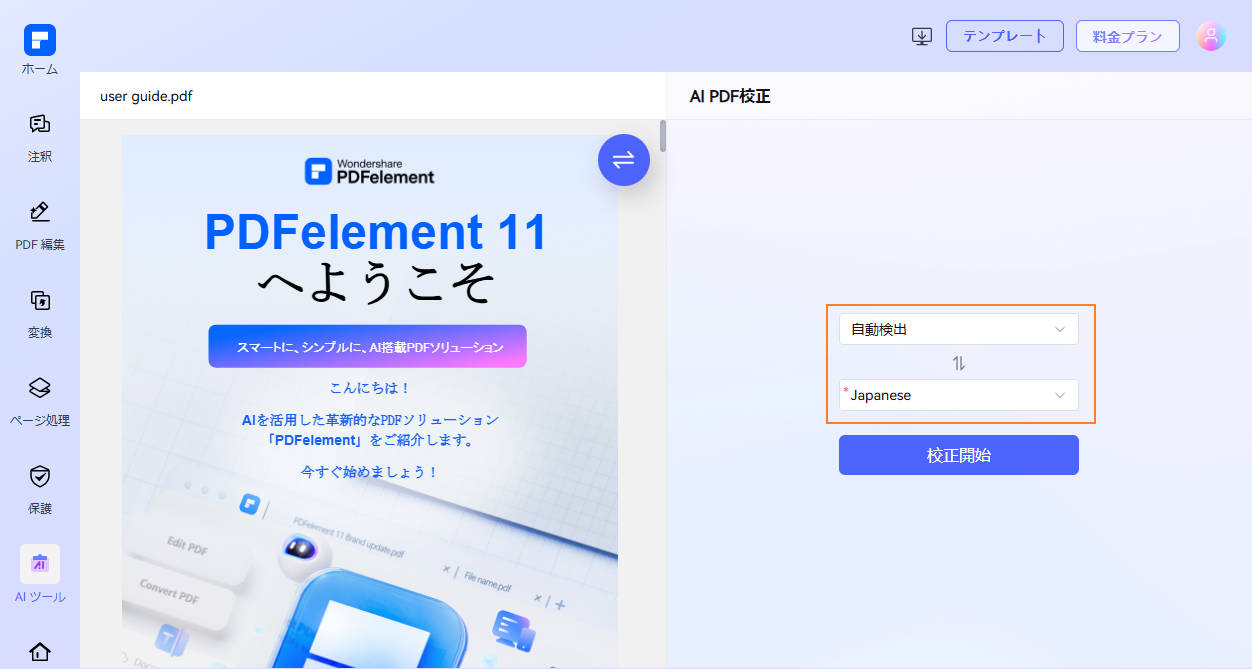Image resolution: width=1252 pixels, height=669 pixels.
Task: Swap languages with the up-down arrows icon
Action: point(959,363)
